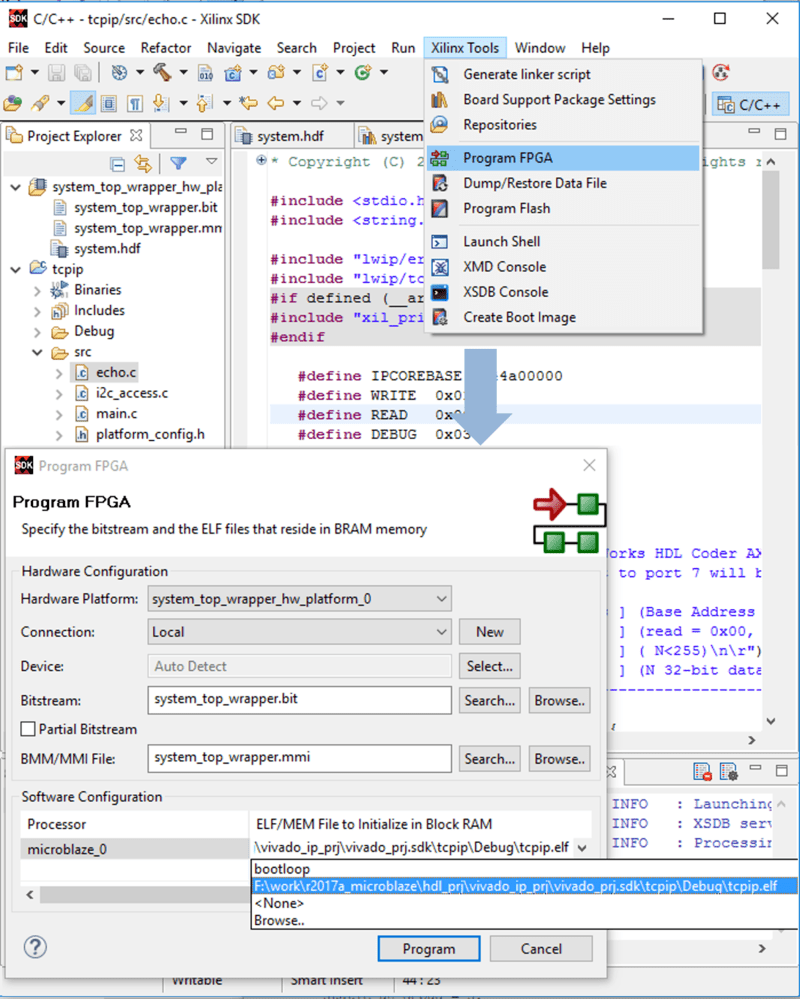Image resolution: width=800 pixels, height=999 pixels.
Task: Open Project Explorer view menu triangle
Action: pyautogui.click(x=211, y=162)
